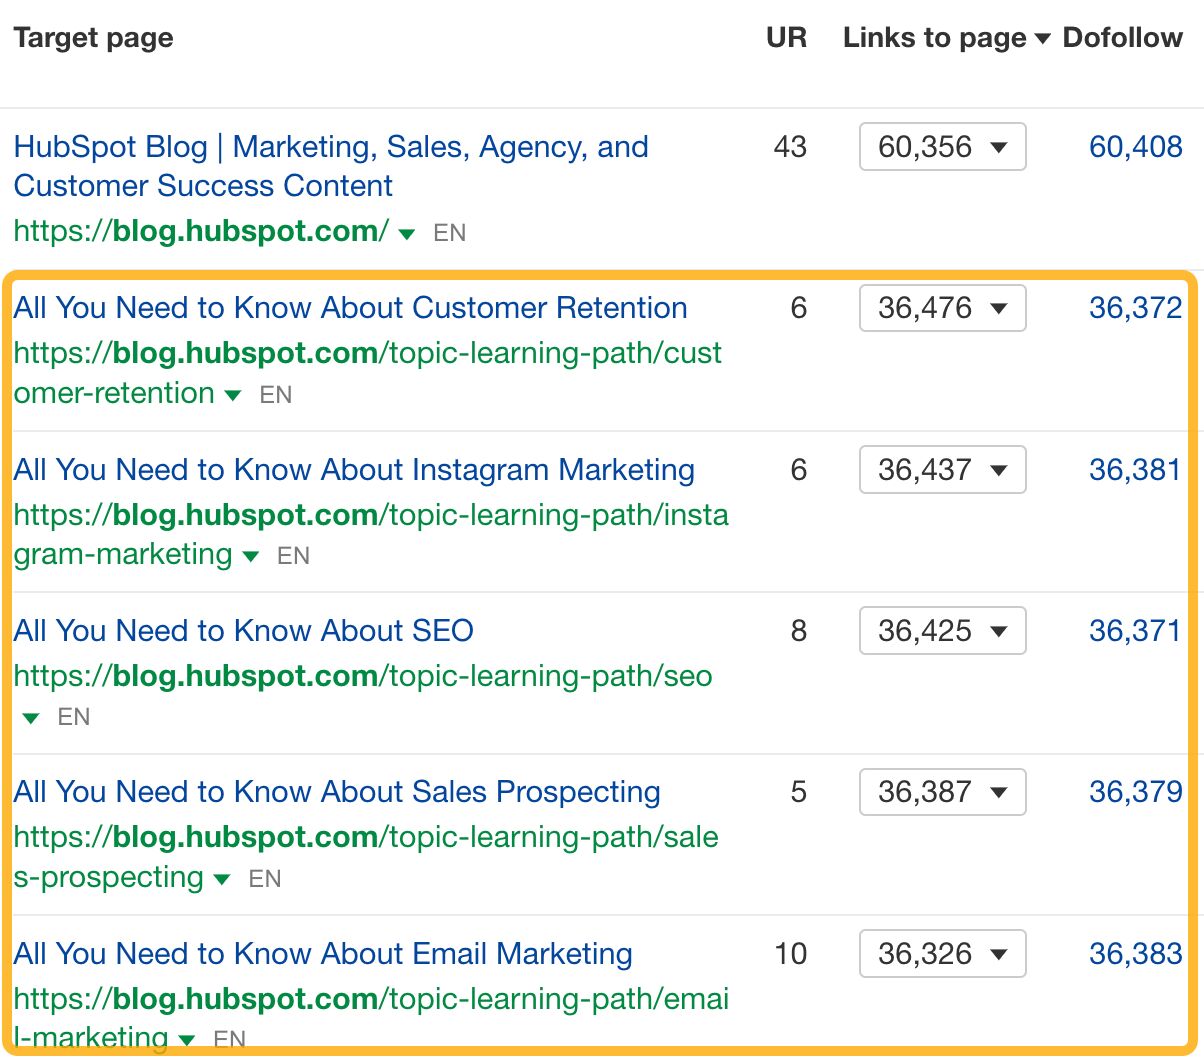Image resolution: width=1204 pixels, height=1064 pixels.
Task: Click the Target page column header
Action: pos(91,37)
